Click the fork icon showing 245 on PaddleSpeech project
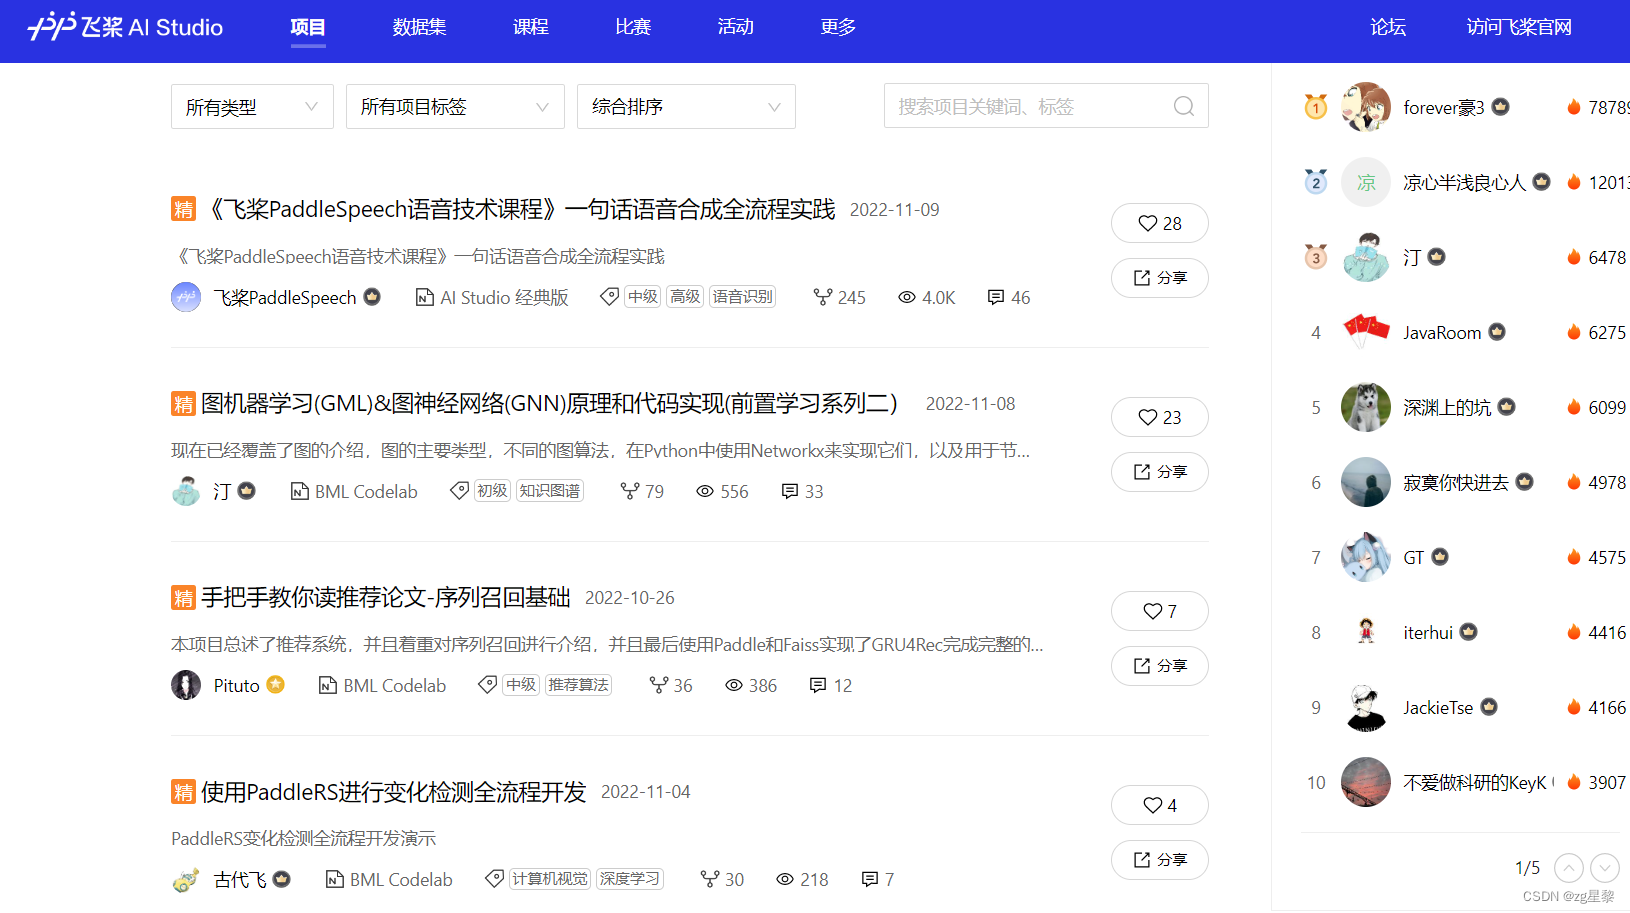The width and height of the screenshot is (1630, 913). [822, 297]
